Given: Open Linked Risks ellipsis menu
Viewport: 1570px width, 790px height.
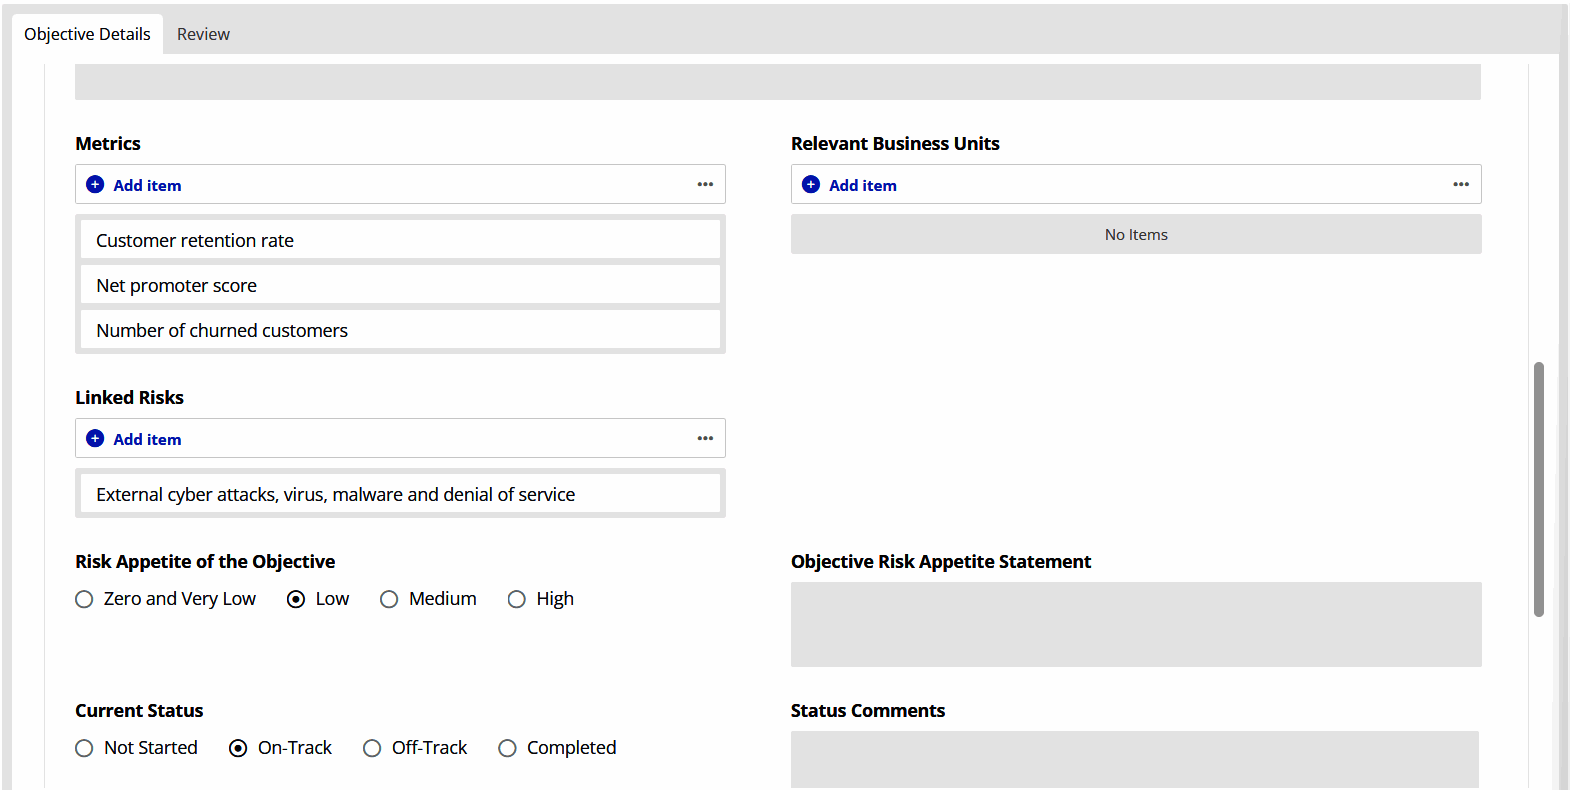Looking at the screenshot, I should [x=705, y=439].
